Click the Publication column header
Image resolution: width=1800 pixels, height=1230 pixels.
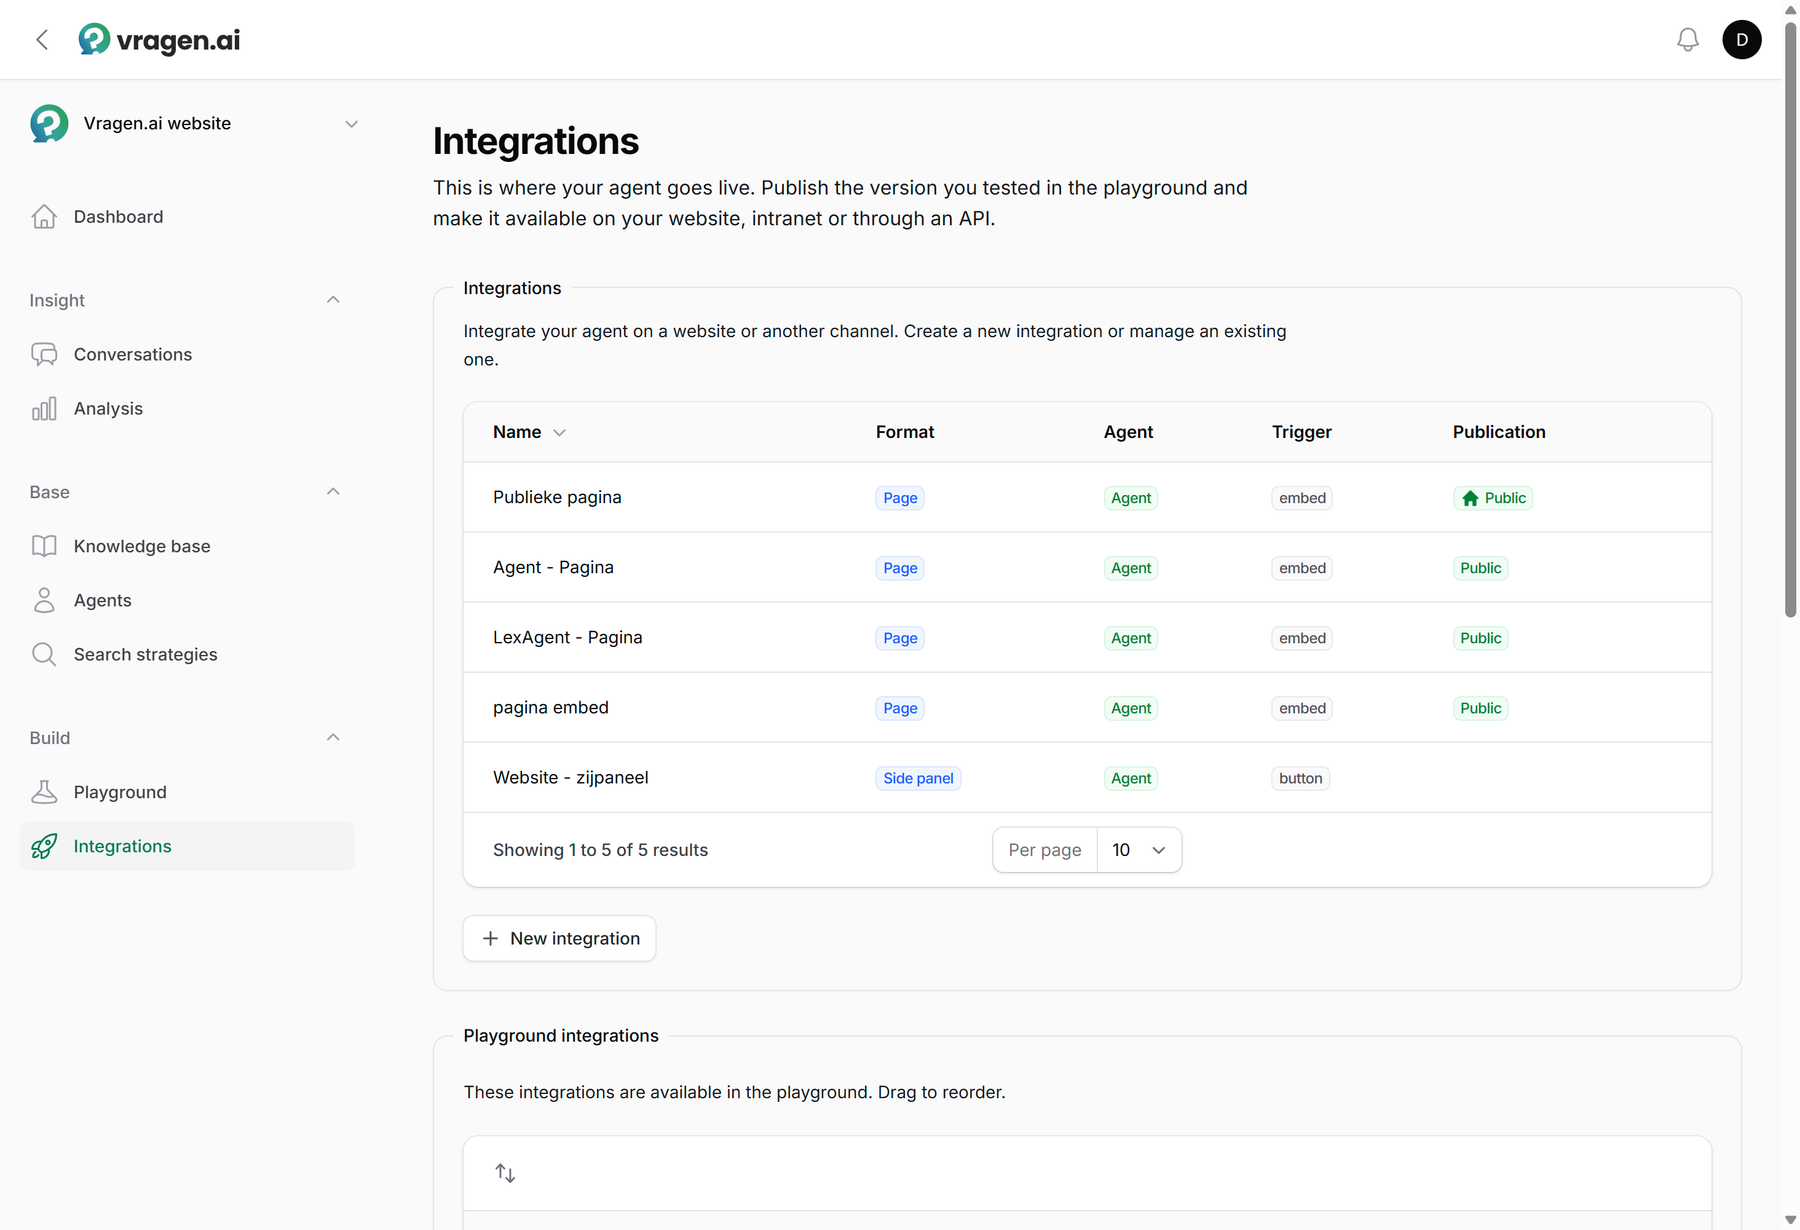[x=1499, y=432]
